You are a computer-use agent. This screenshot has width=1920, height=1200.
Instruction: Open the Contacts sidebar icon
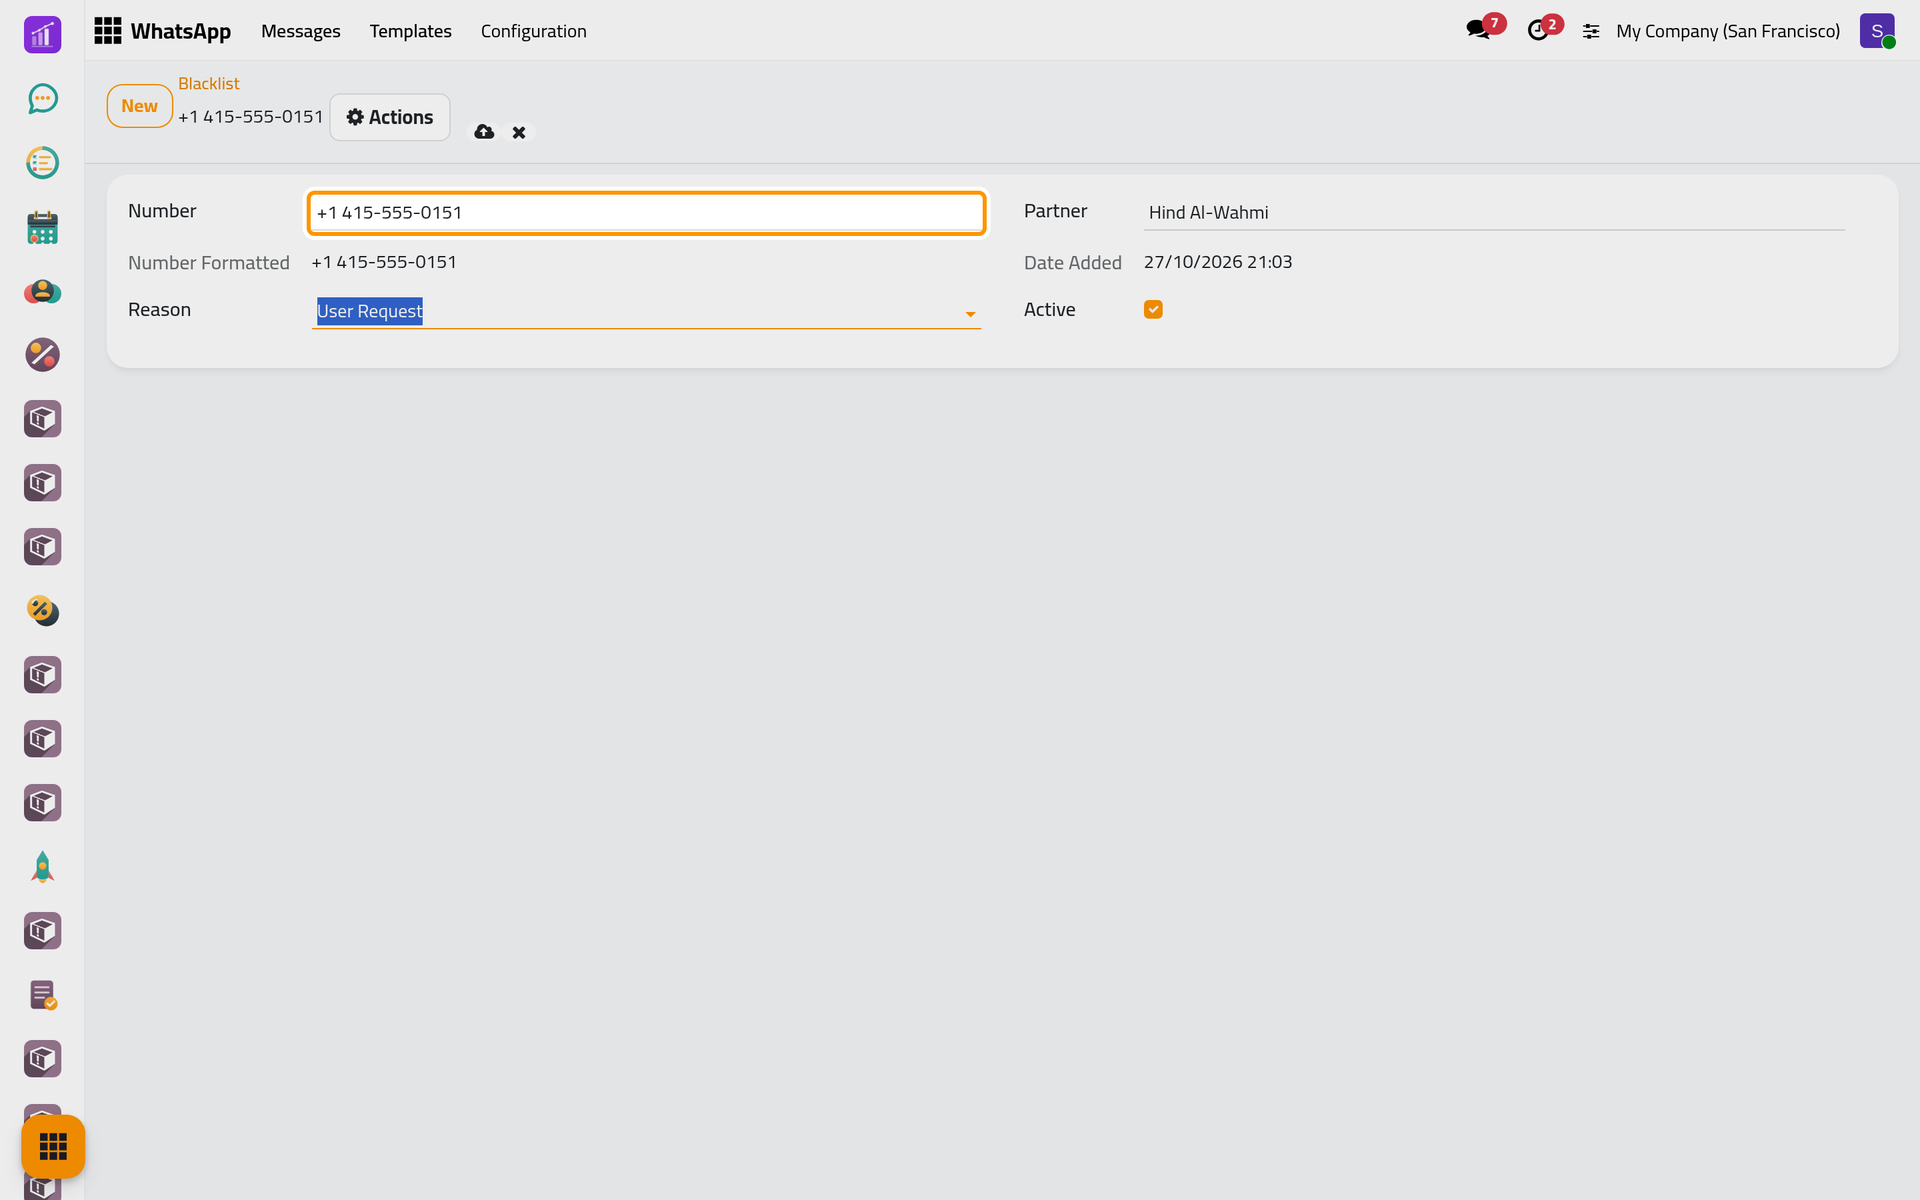(x=42, y=291)
